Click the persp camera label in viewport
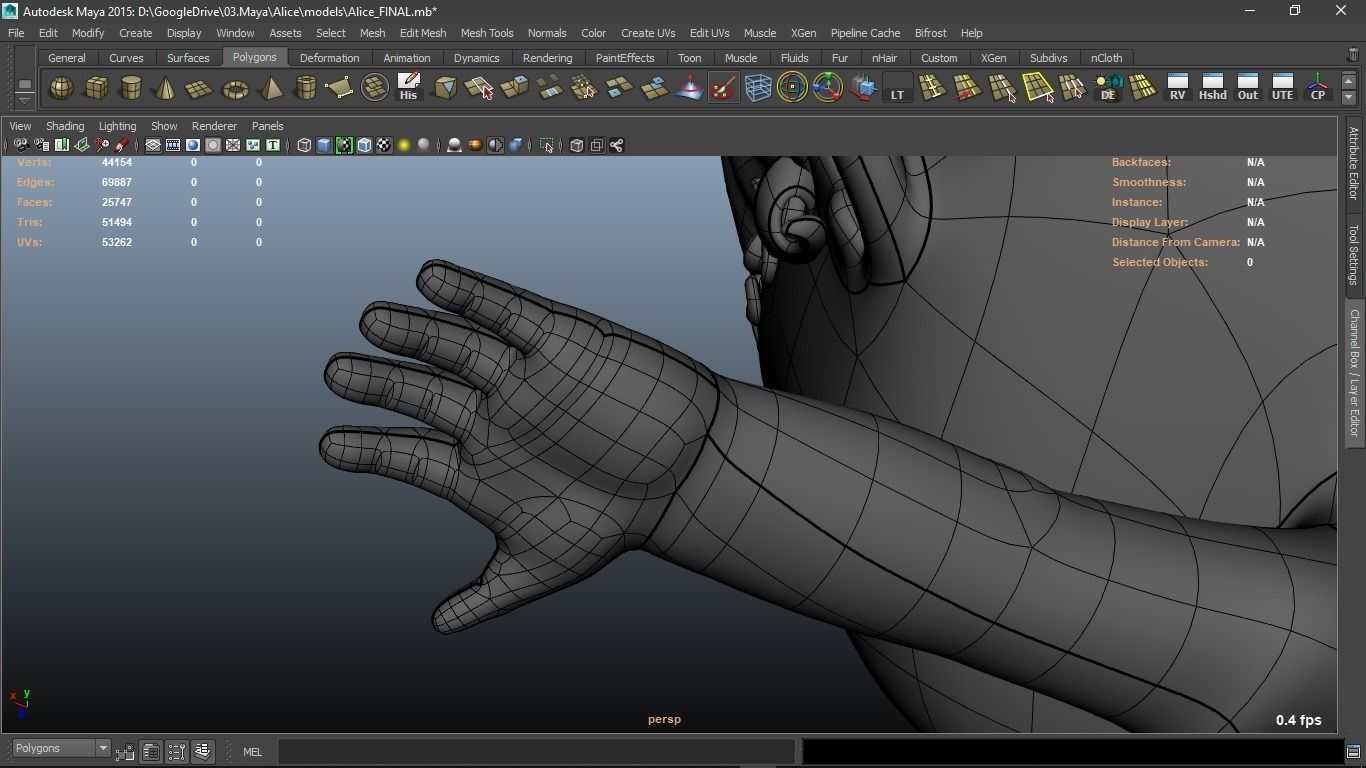Viewport: 1366px width, 768px height. (664, 719)
